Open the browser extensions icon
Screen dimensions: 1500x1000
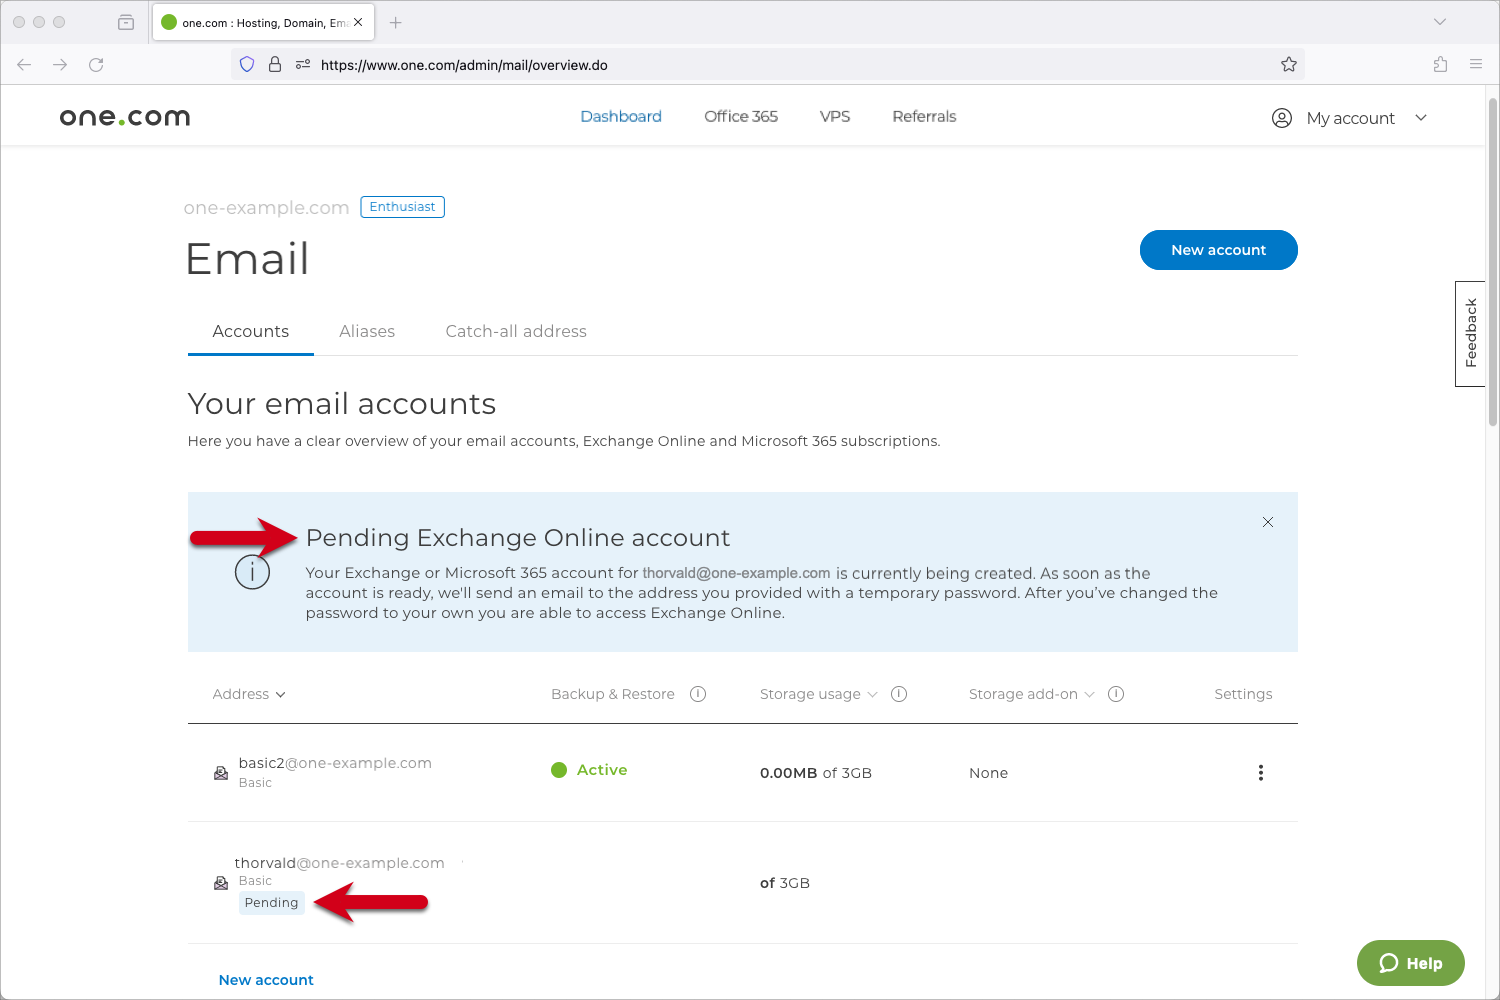1440,65
